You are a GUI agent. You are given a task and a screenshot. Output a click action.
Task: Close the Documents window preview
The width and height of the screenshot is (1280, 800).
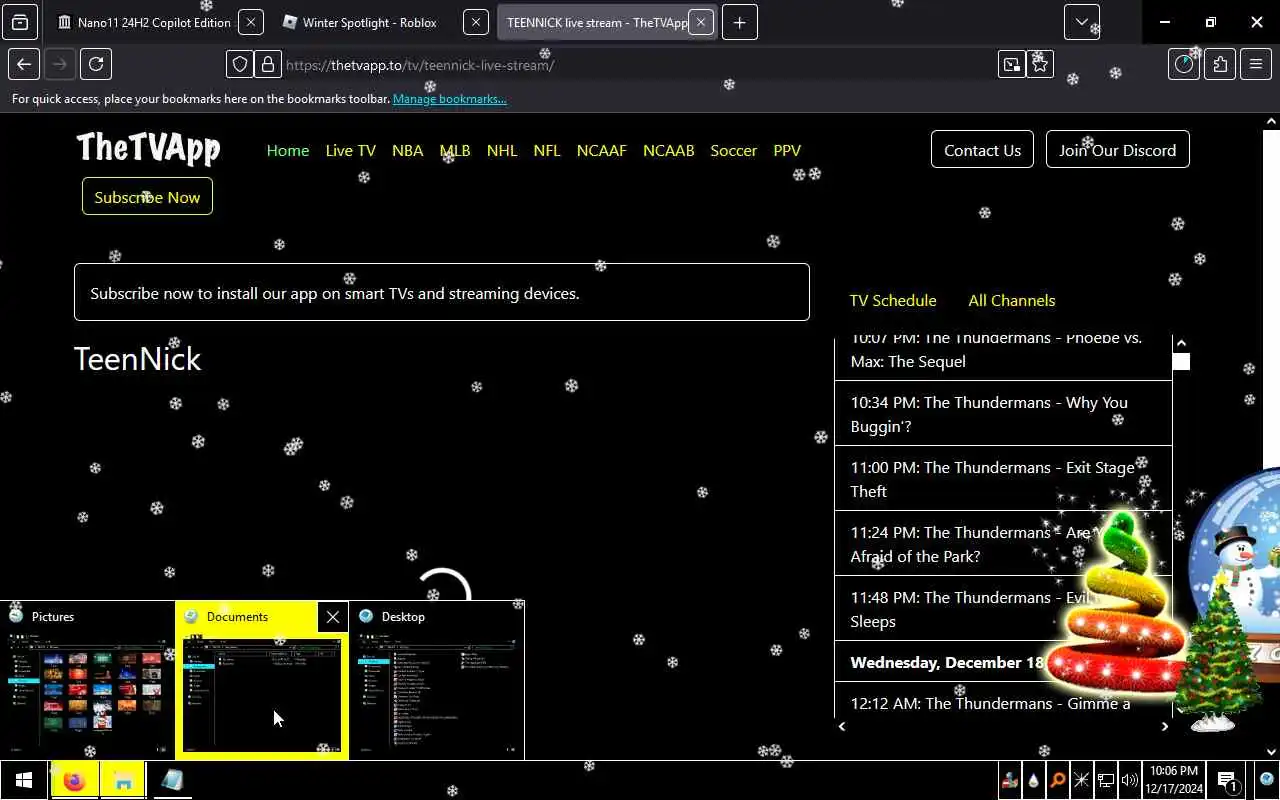[x=333, y=617]
